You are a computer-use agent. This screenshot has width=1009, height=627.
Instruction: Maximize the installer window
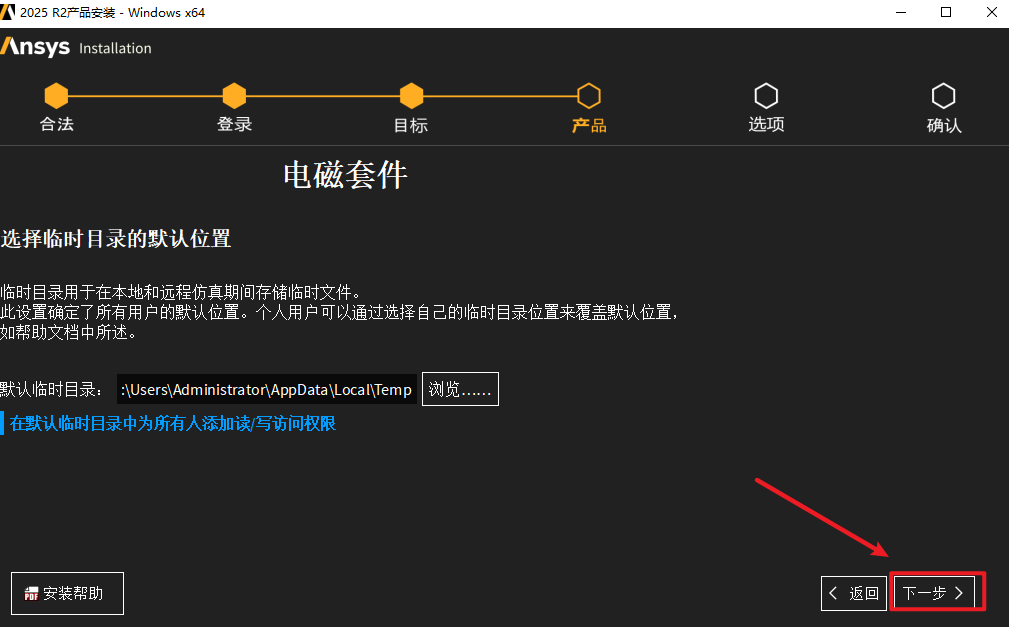946,12
